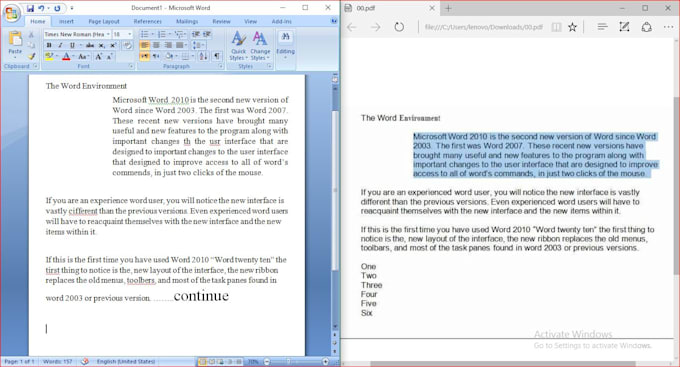This screenshot has height=367, width=680.
Task: Toggle Underline formatting
Action: 72,45
